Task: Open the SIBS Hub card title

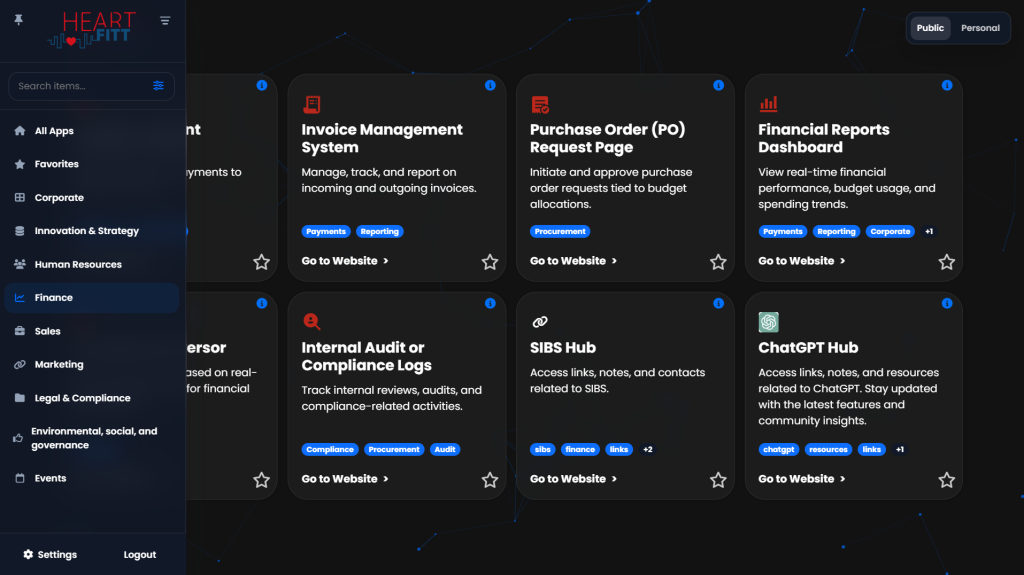Action: click(x=563, y=348)
